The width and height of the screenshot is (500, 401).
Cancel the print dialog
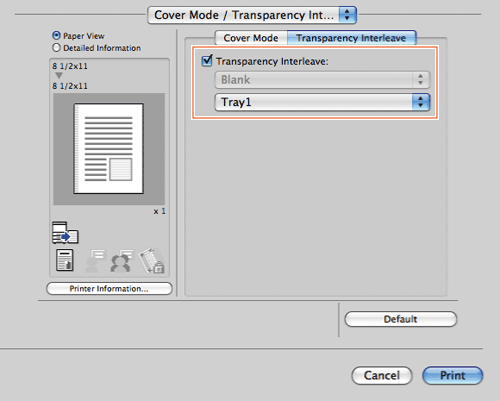pos(382,375)
